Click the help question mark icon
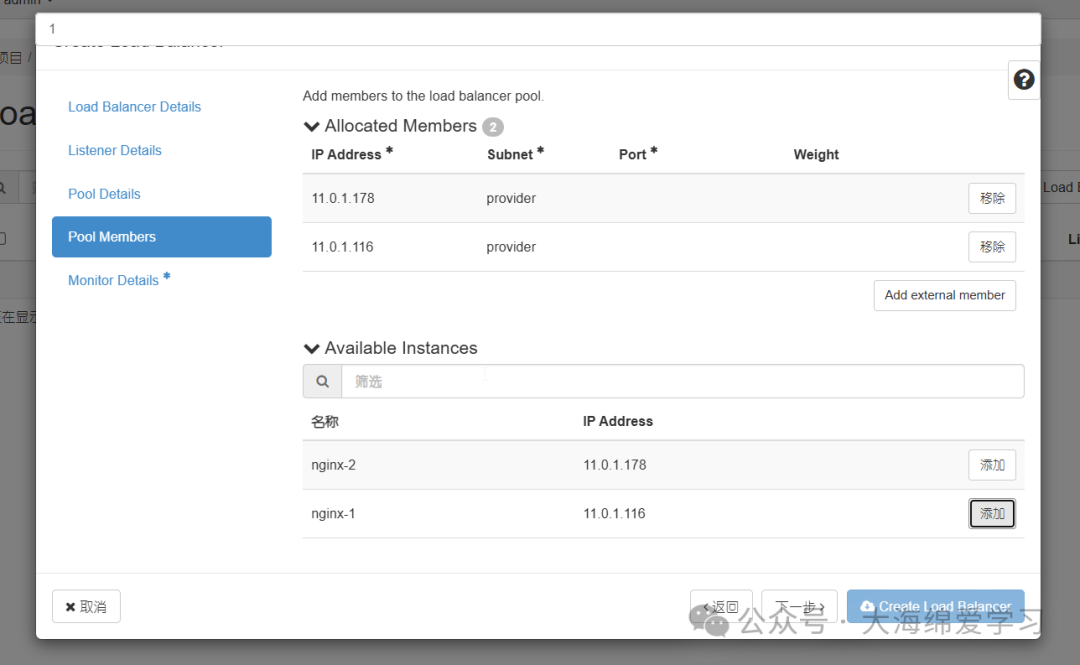 tap(1023, 80)
